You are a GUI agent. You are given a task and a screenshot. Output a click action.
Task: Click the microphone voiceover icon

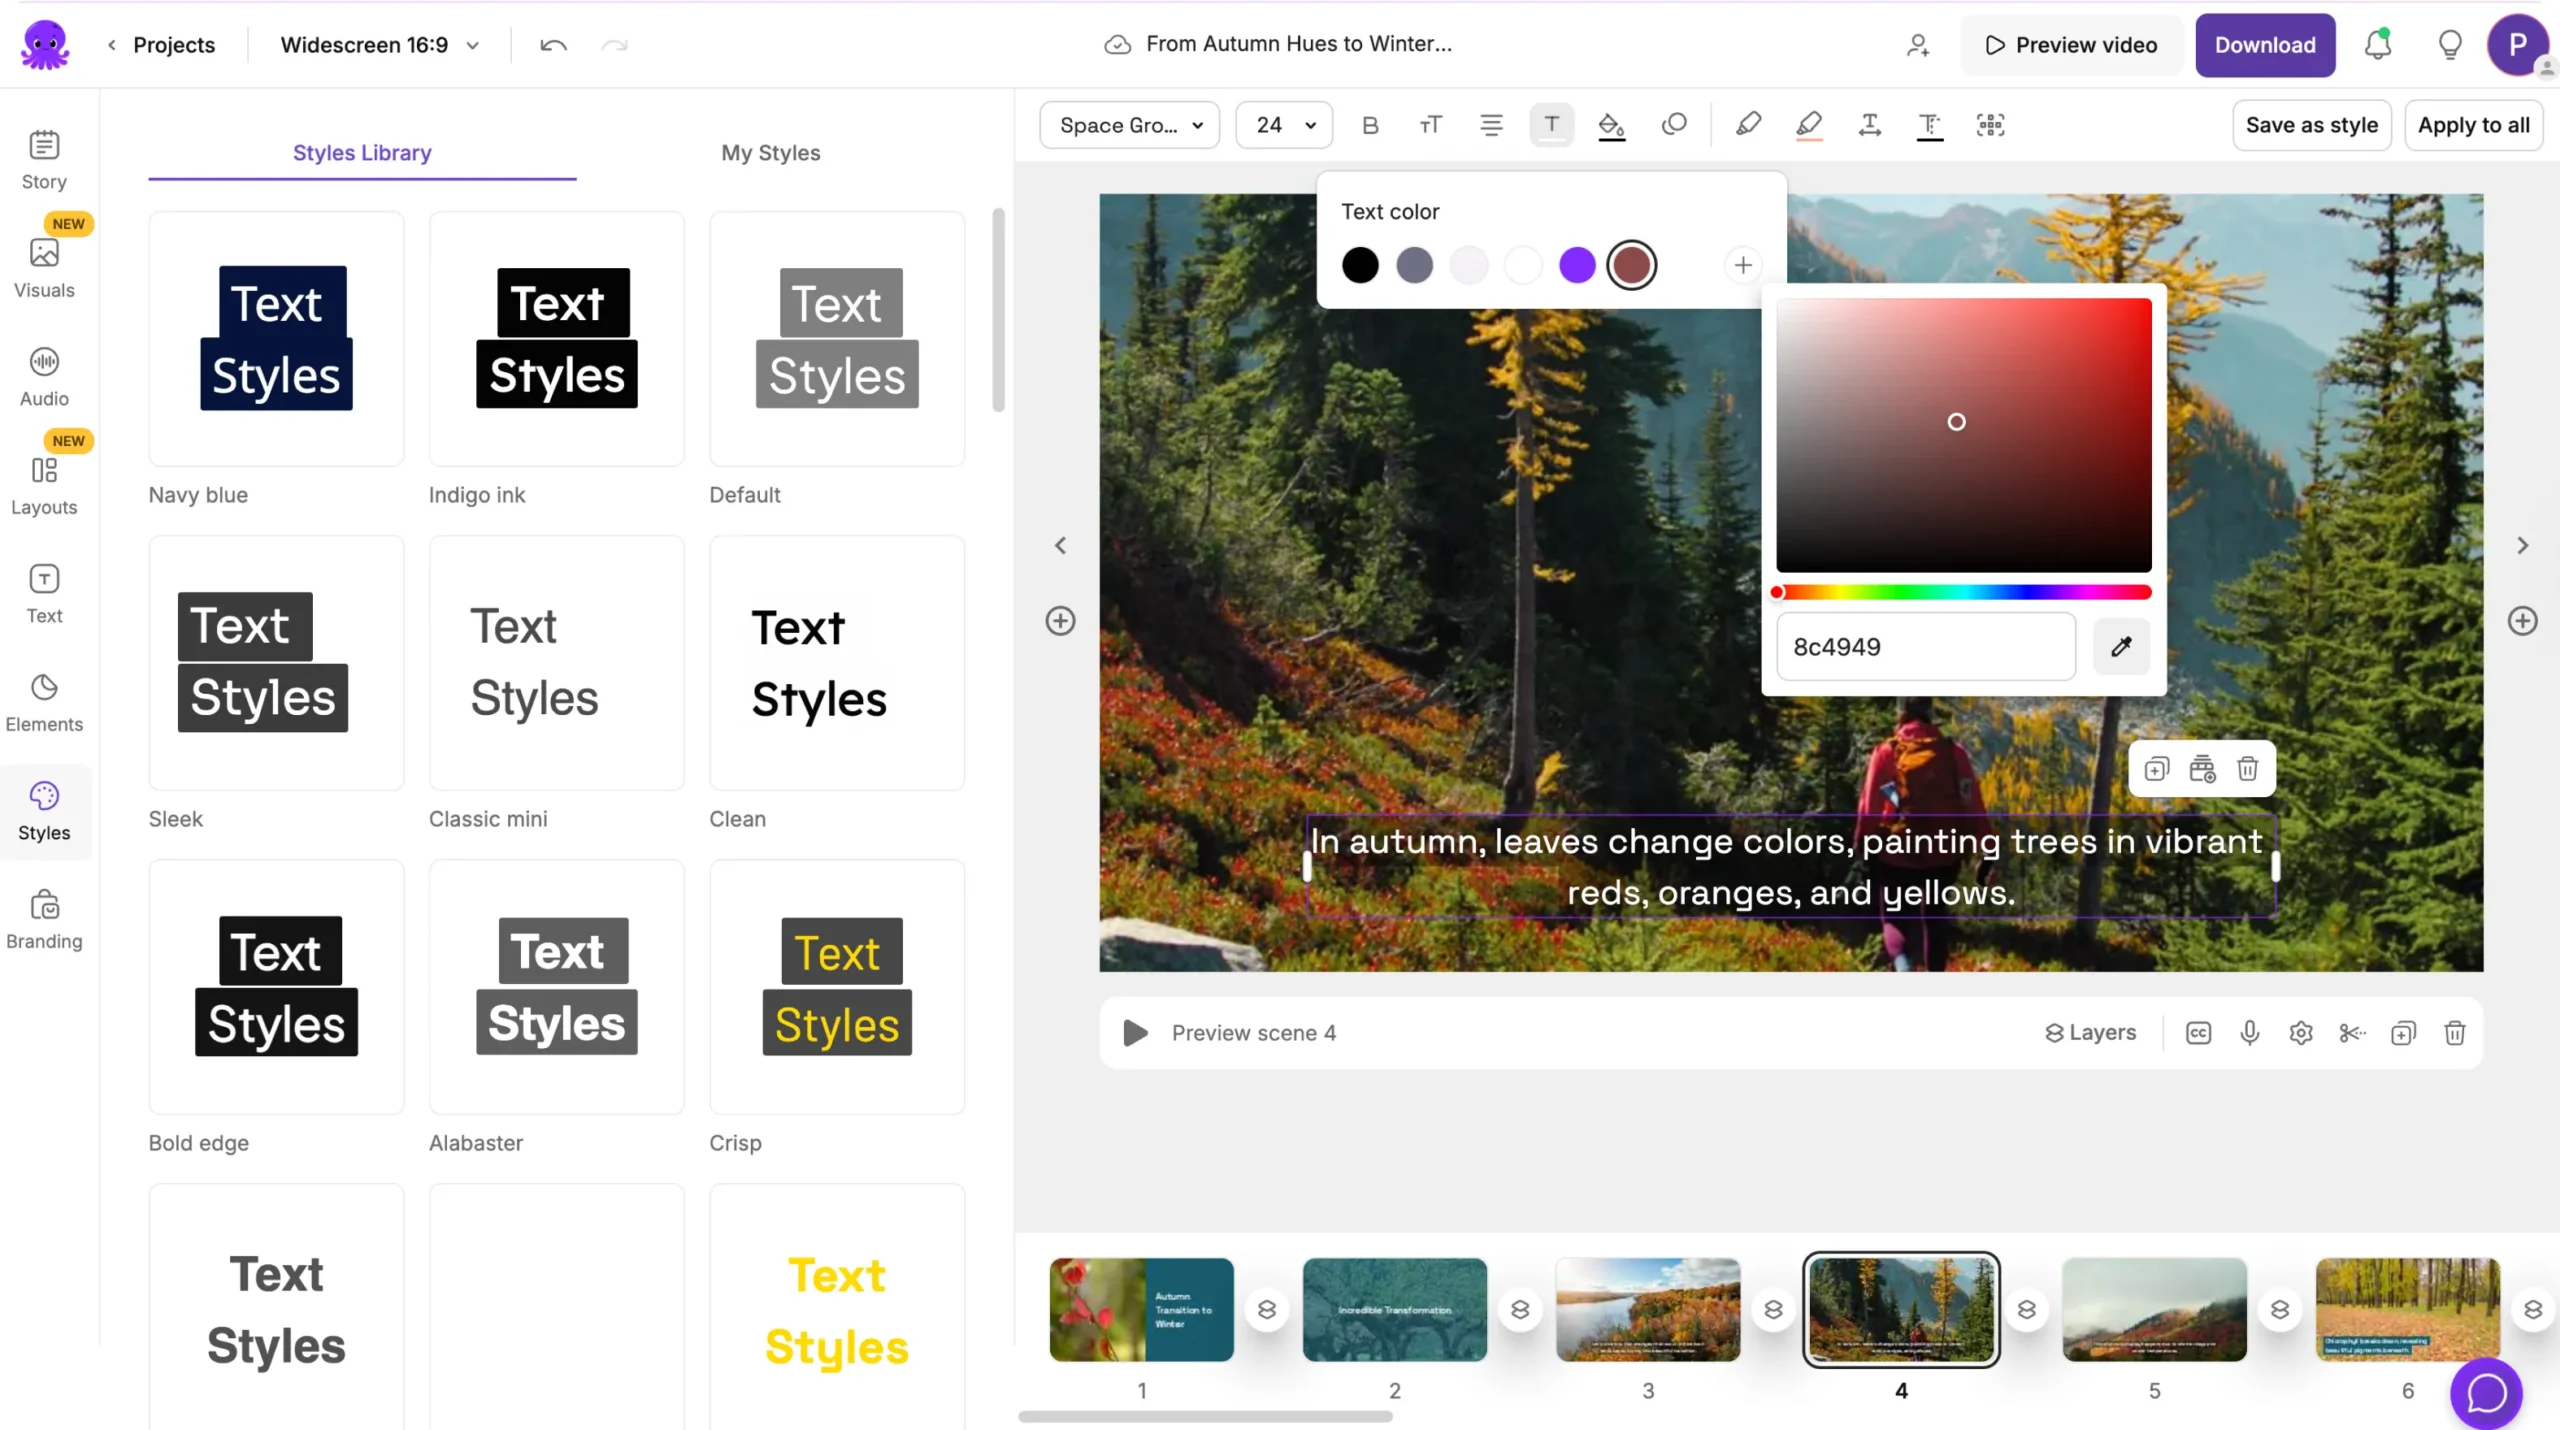(2250, 1033)
